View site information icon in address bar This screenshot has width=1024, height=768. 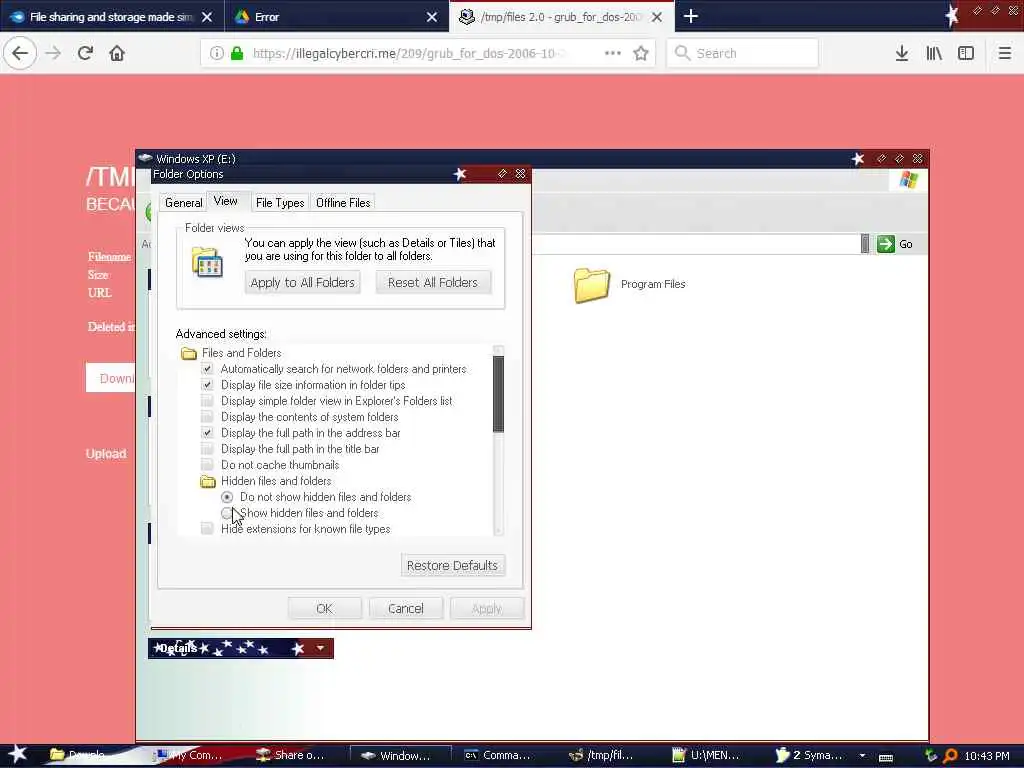[216, 53]
